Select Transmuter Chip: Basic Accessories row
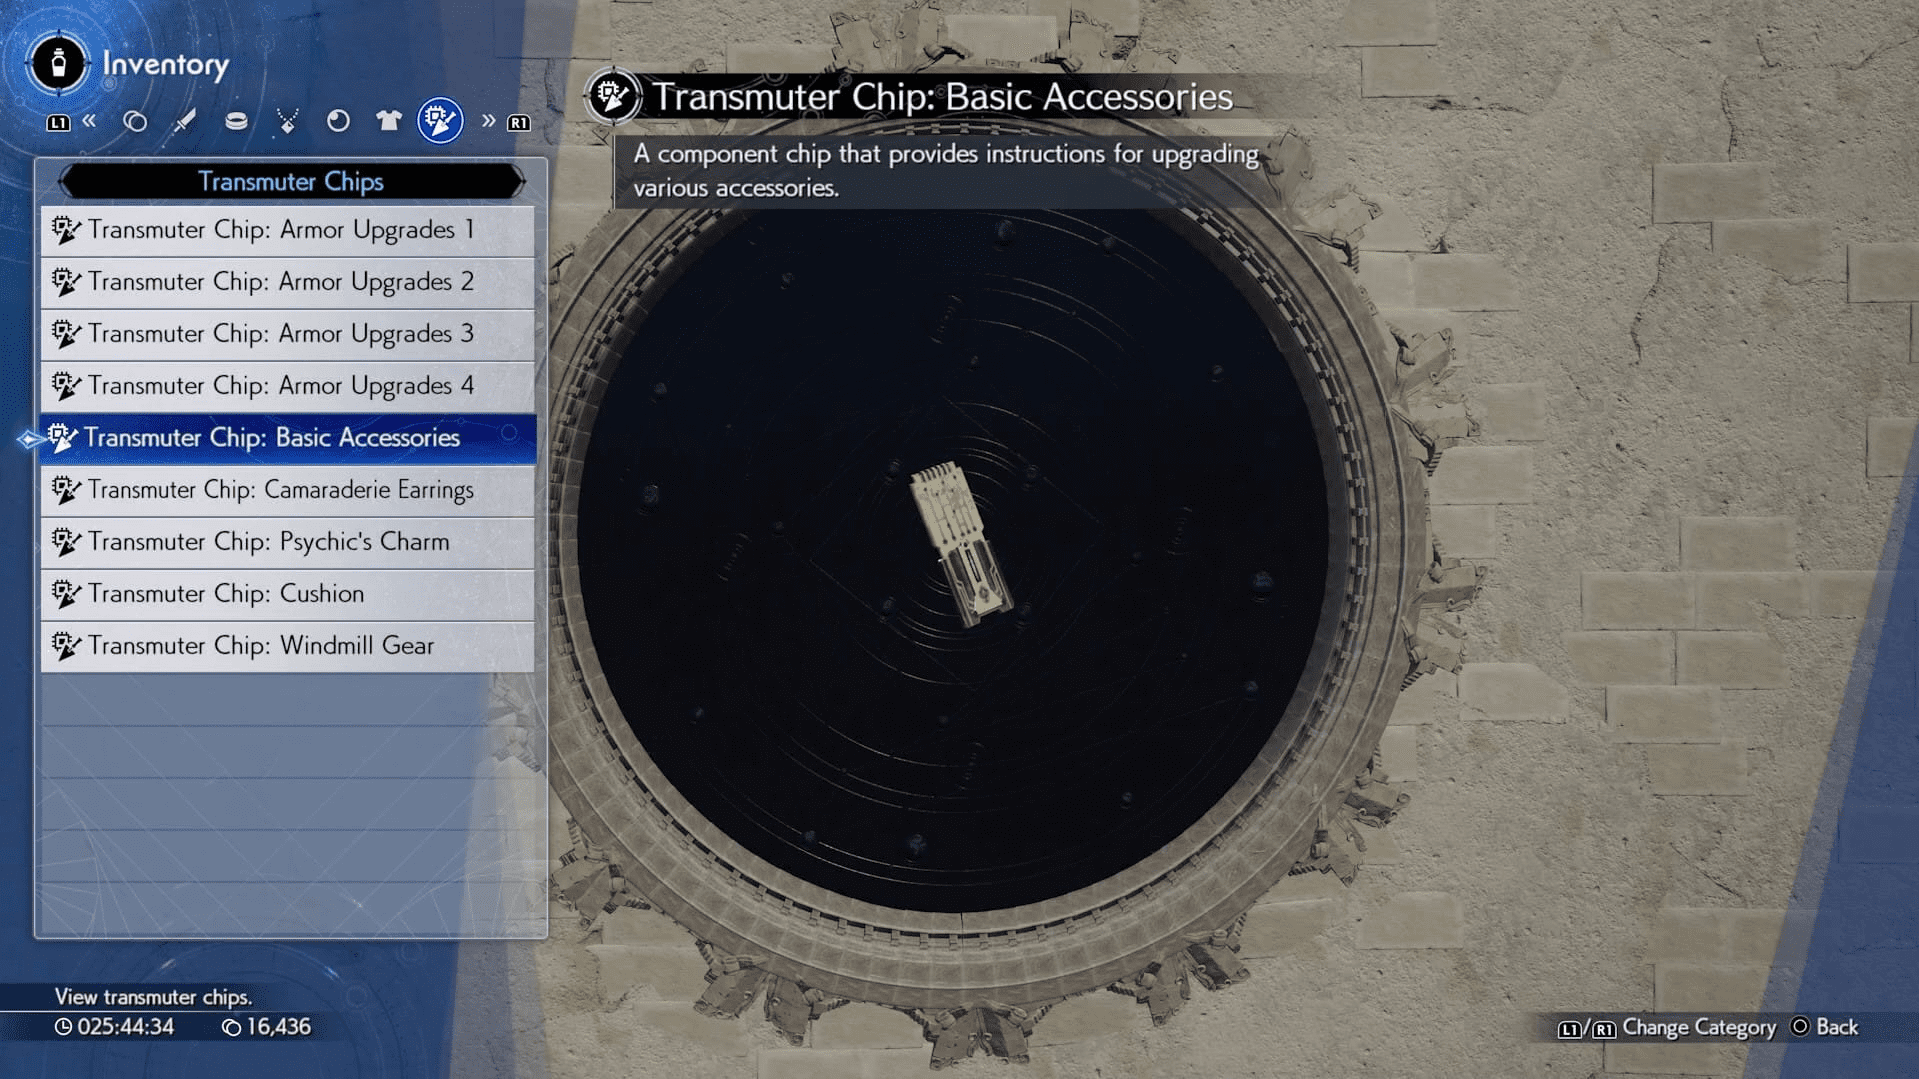The height and width of the screenshot is (1079, 1919). [288, 438]
